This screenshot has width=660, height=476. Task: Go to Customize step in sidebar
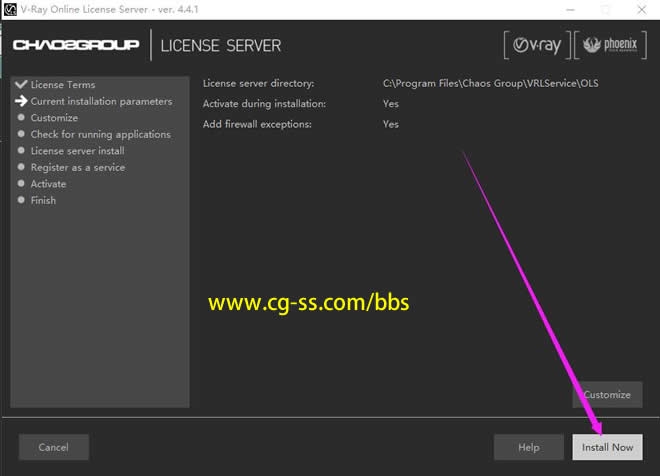coord(54,118)
